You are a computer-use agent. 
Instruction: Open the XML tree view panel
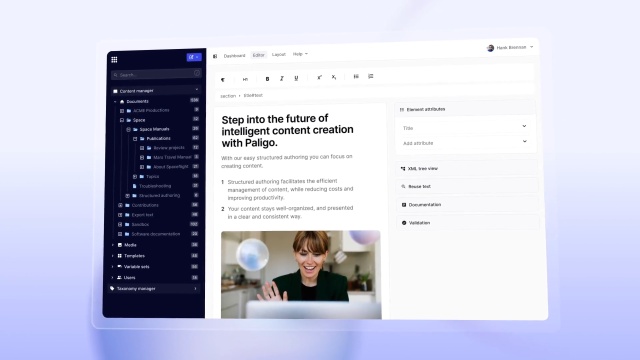click(x=467, y=168)
